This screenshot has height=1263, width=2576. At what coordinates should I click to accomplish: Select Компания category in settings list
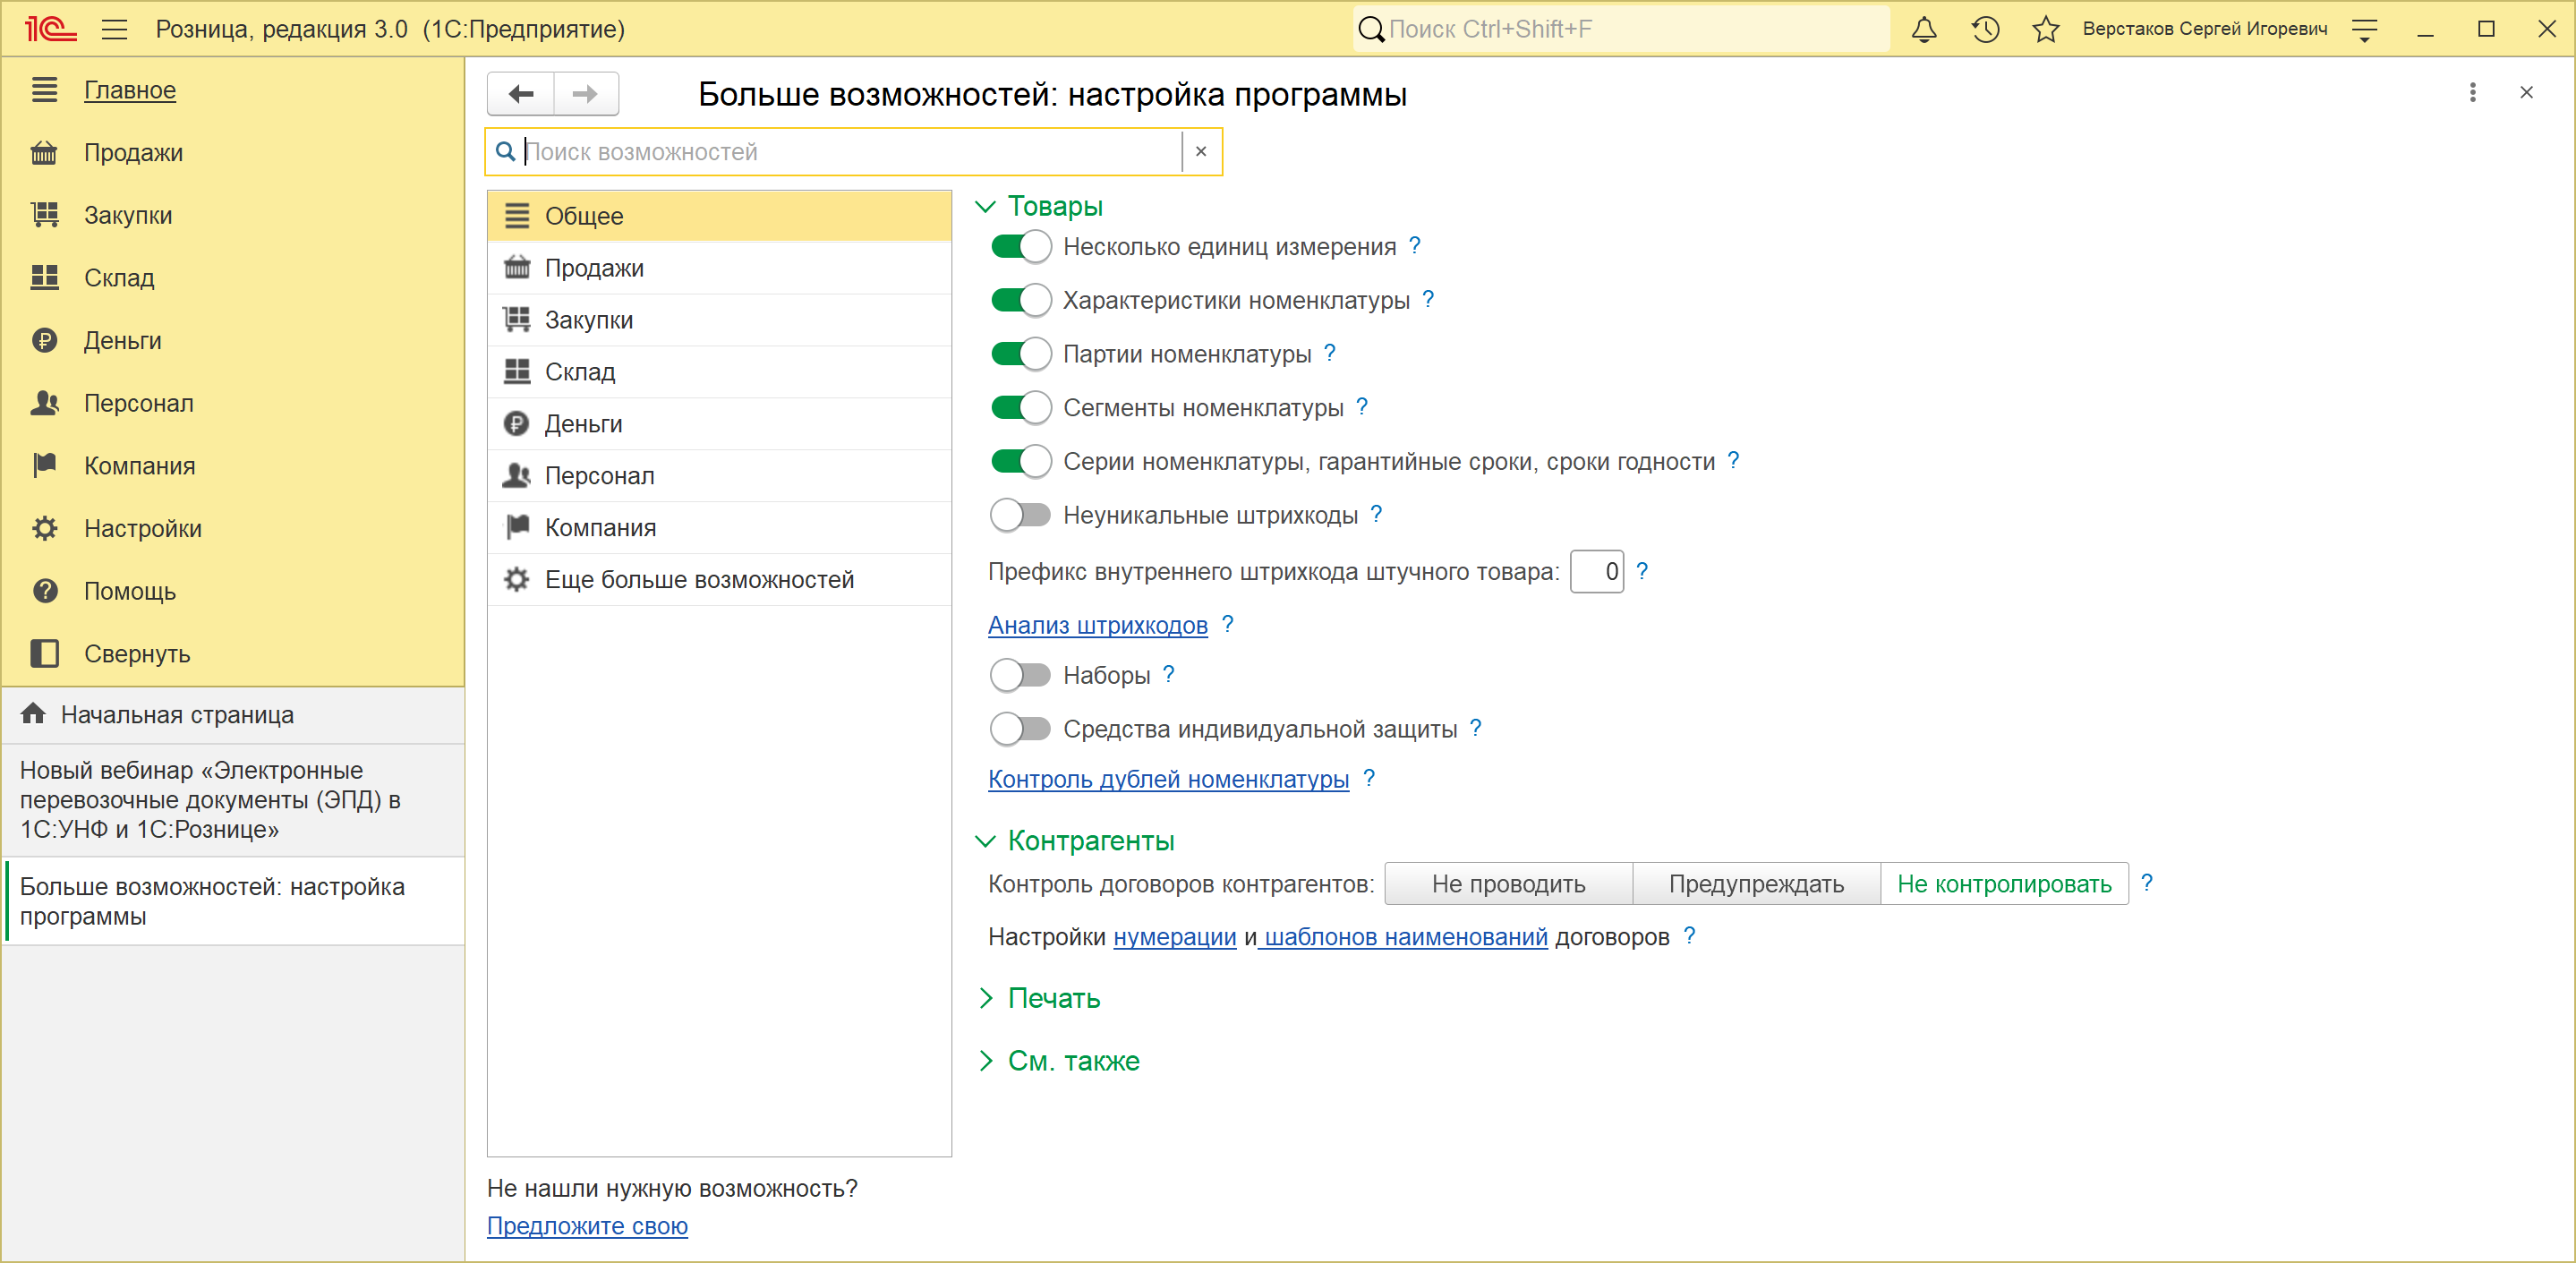click(x=719, y=527)
